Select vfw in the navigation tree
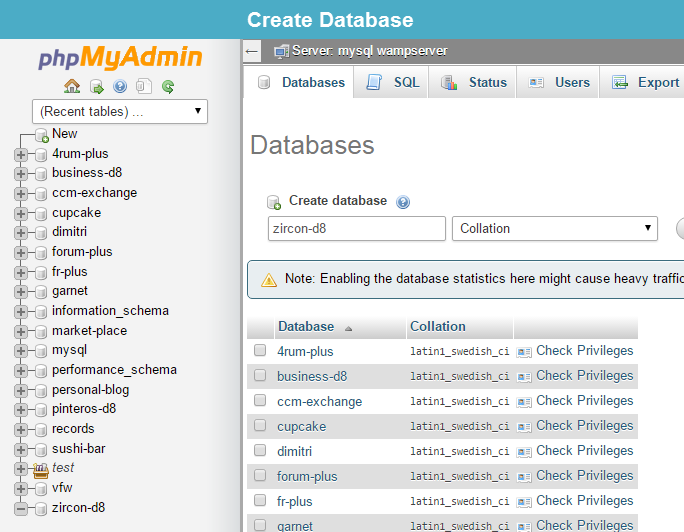 tap(62, 488)
